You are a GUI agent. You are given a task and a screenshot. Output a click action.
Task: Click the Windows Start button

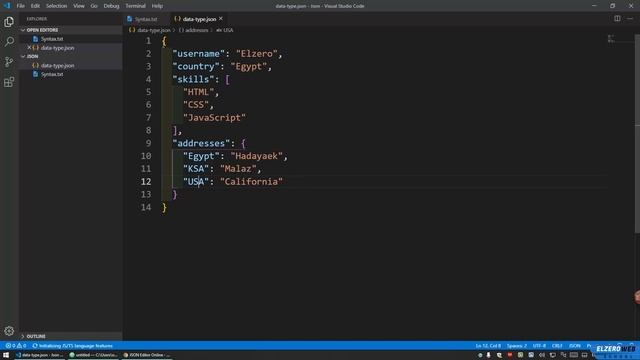(6, 355)
